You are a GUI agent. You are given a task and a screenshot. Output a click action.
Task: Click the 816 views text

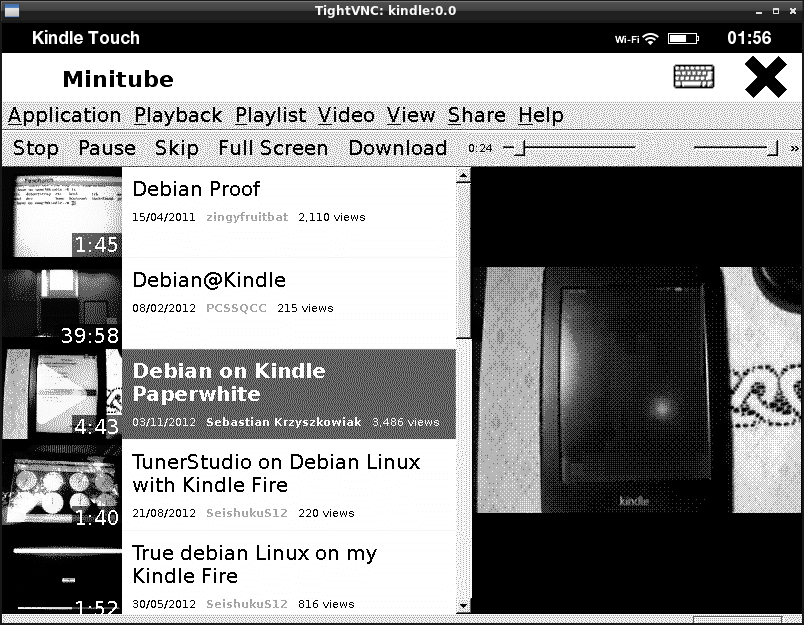[x=326, y=604]
